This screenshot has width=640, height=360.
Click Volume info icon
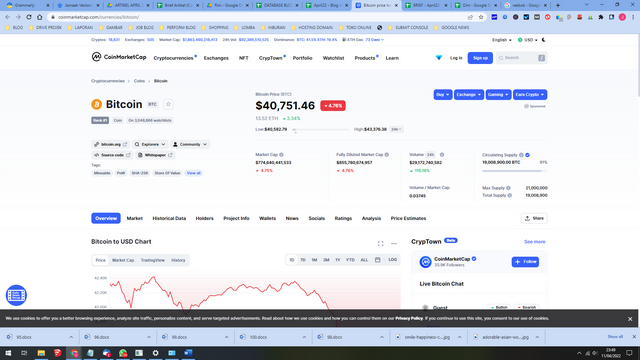pos(442,155)
